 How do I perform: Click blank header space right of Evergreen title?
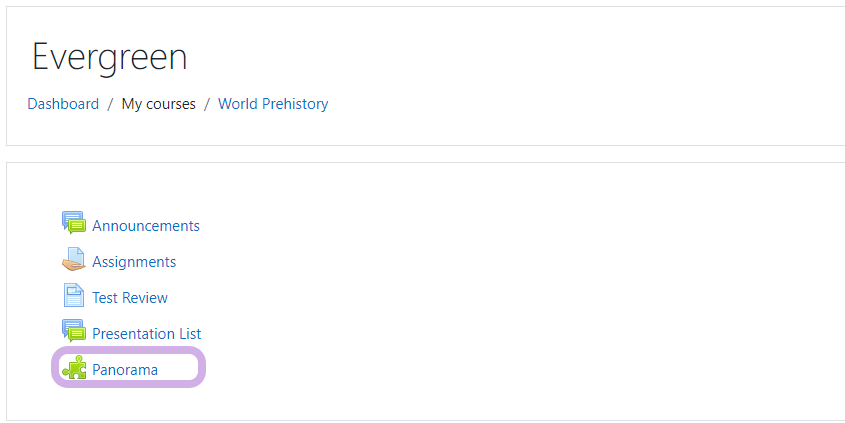[x=500, y=57]
